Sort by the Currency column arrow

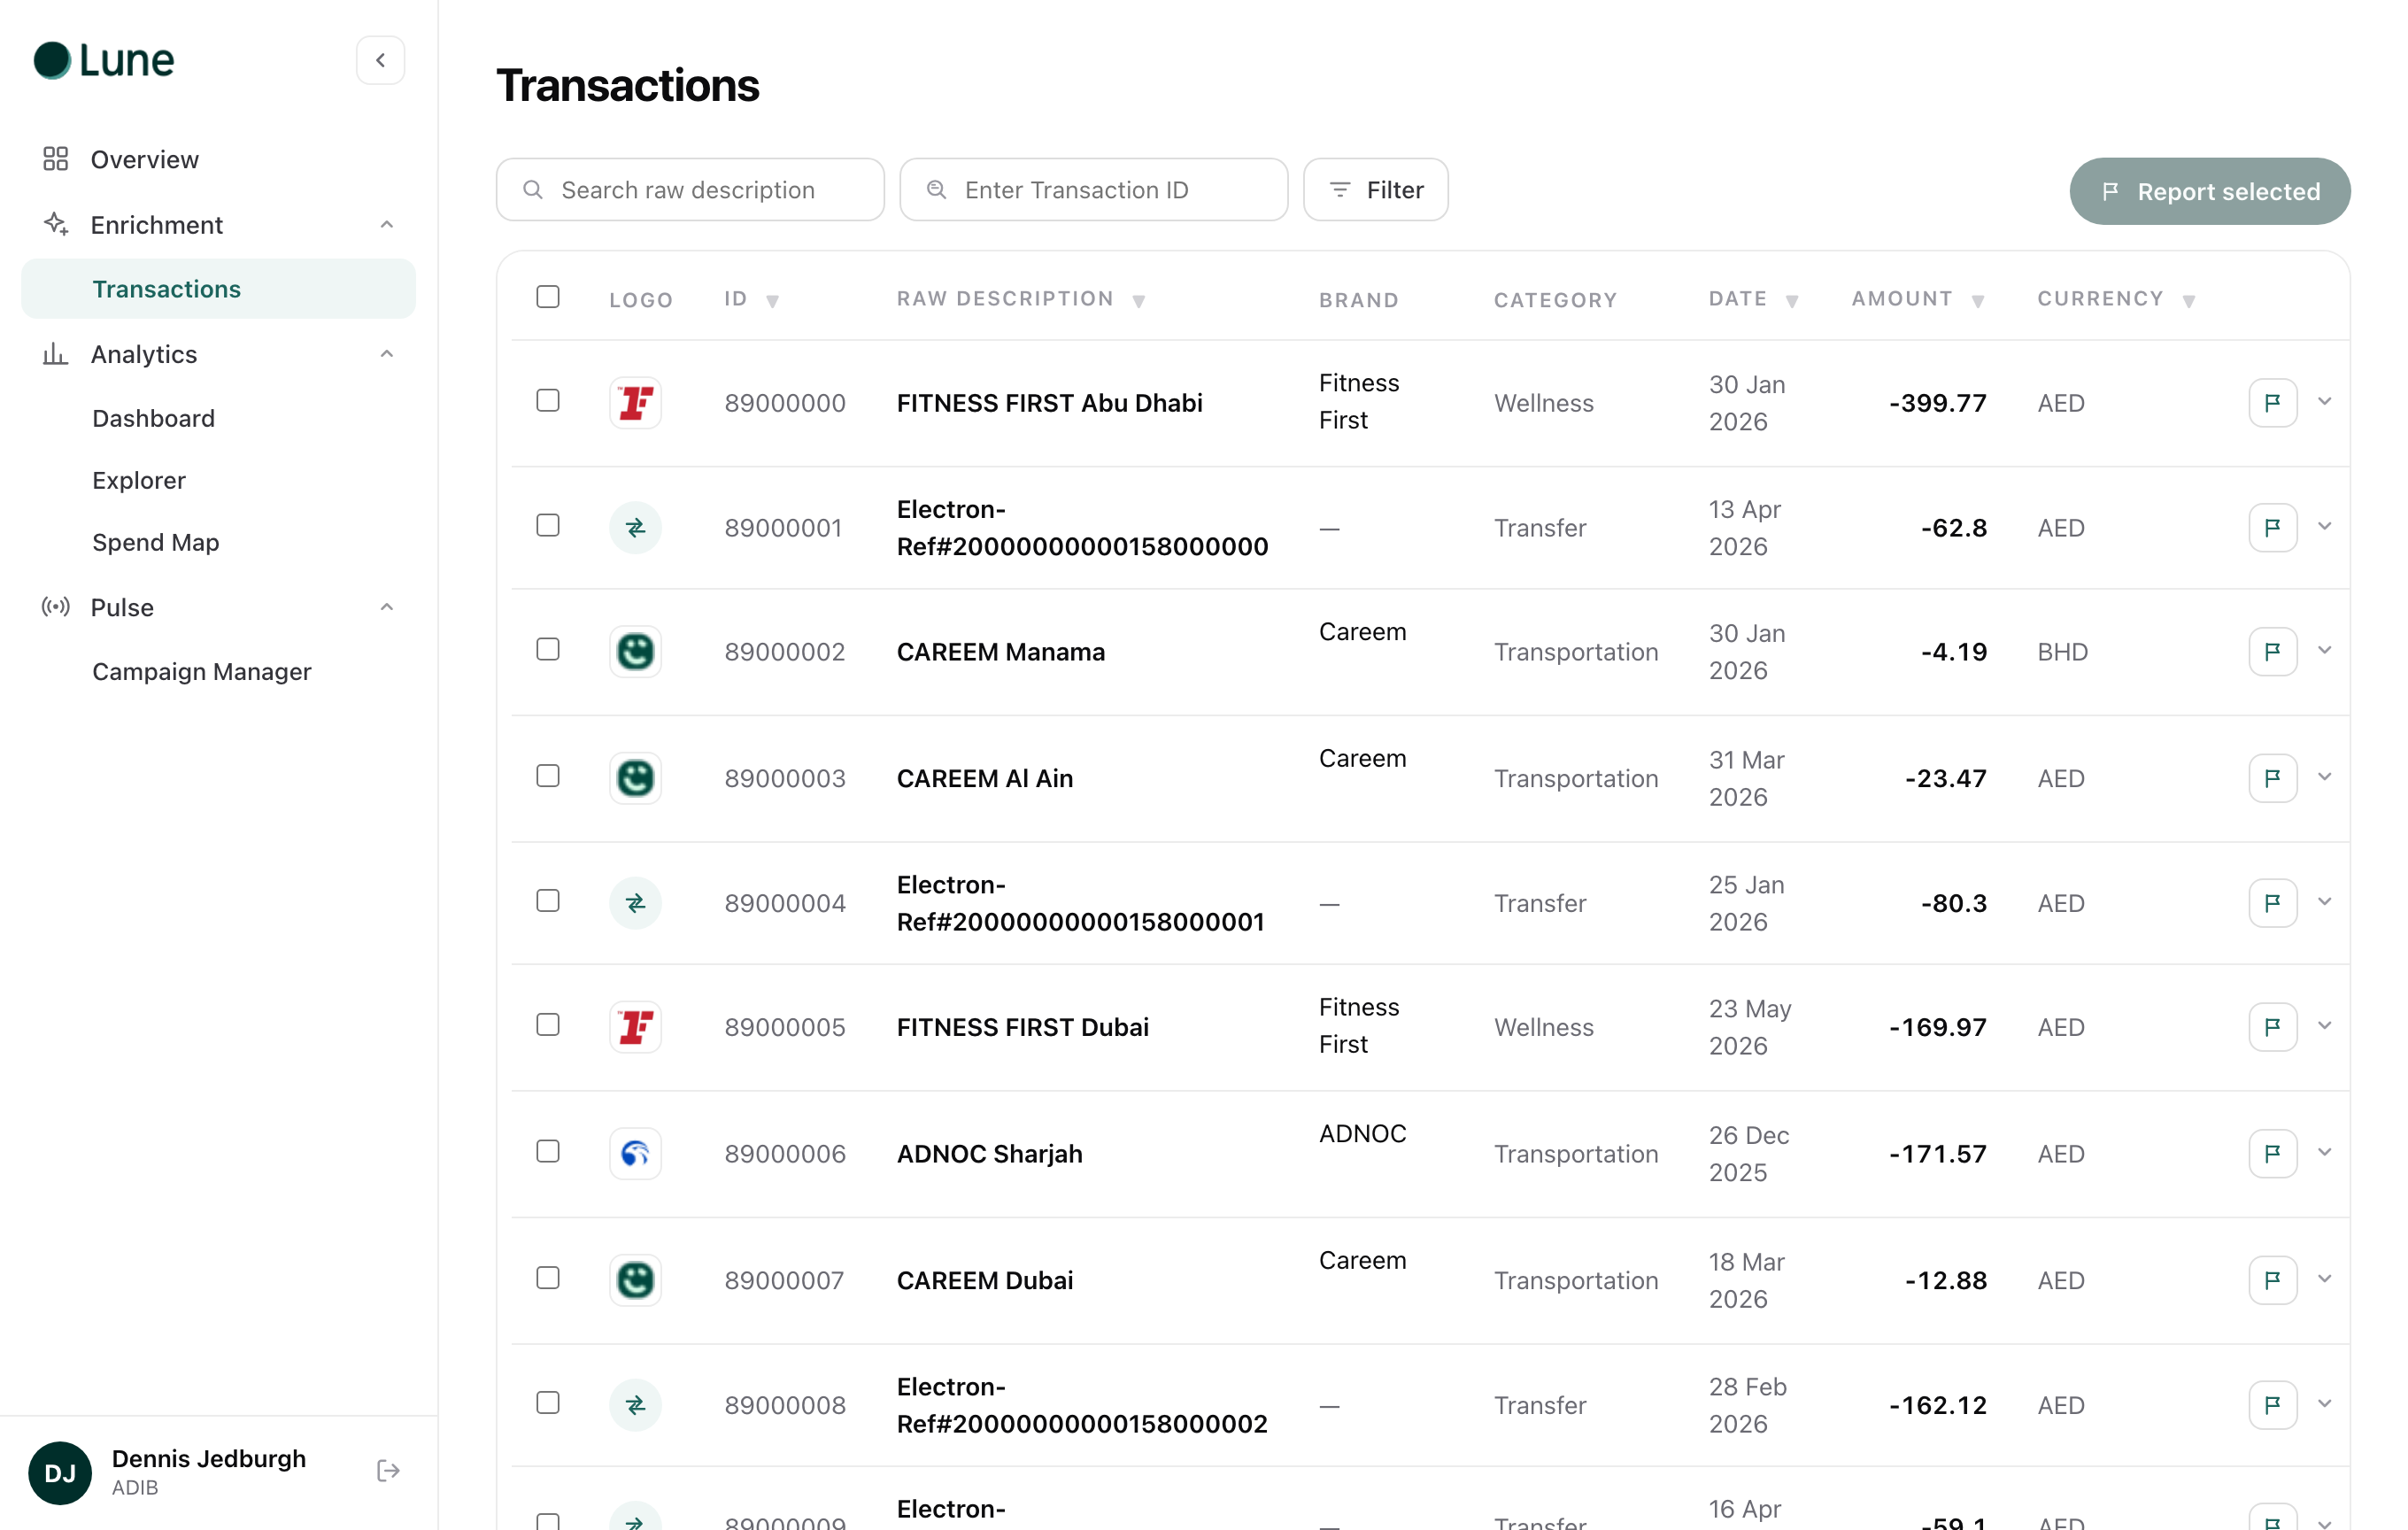click(2188, 301)
